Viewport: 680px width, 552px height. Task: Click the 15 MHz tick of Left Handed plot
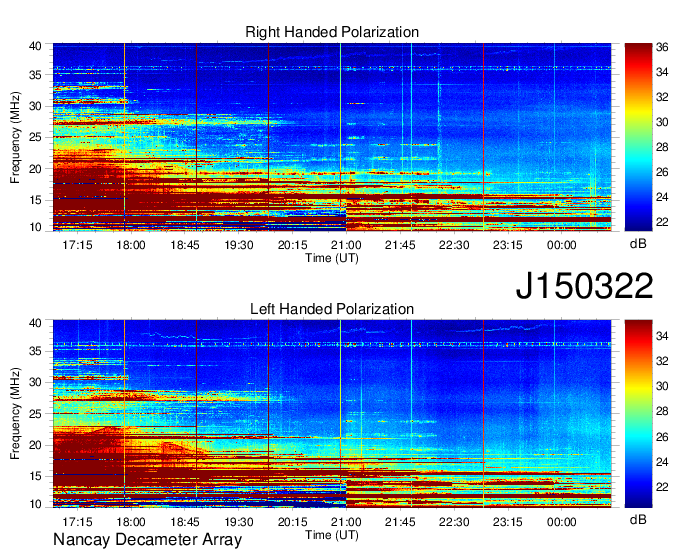[35, 477]
